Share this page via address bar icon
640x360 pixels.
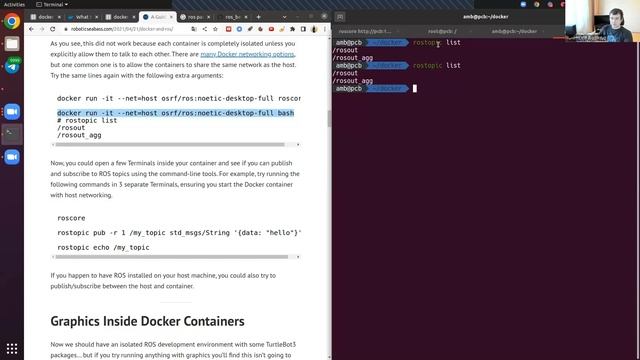coord(204,29)
